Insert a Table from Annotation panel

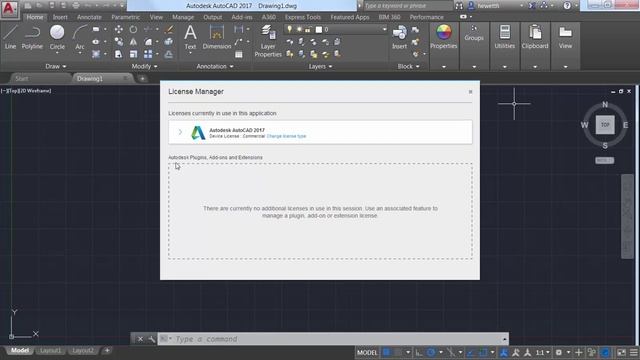239,54
